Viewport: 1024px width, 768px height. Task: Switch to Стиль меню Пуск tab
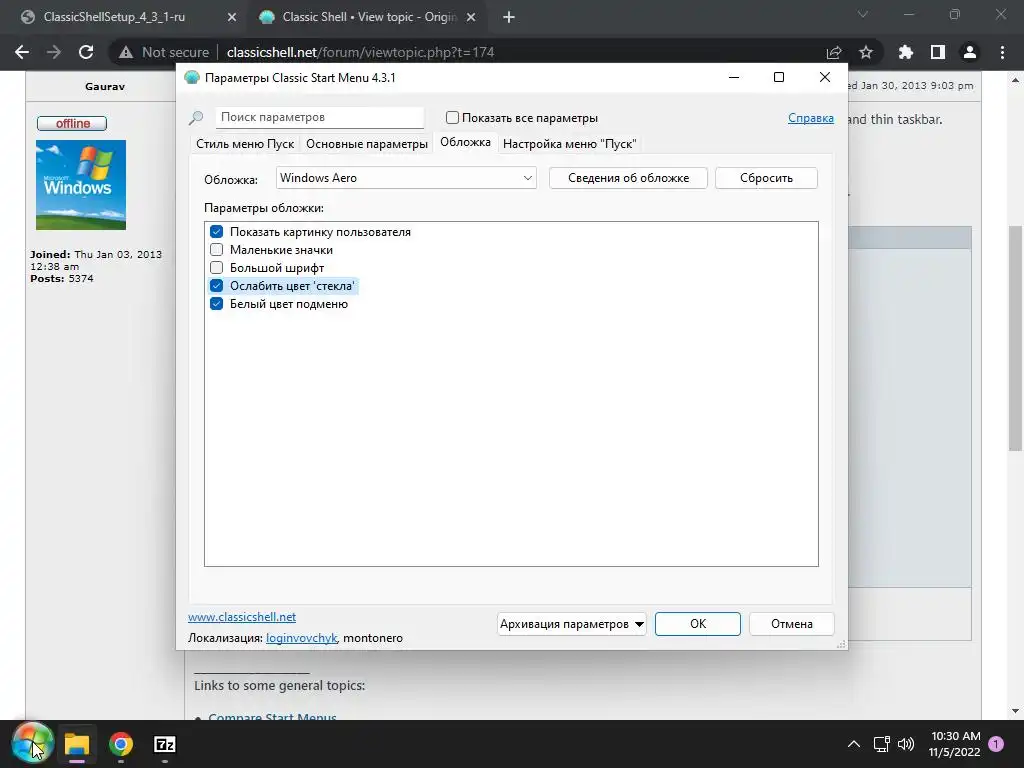(x=245, y=144)
